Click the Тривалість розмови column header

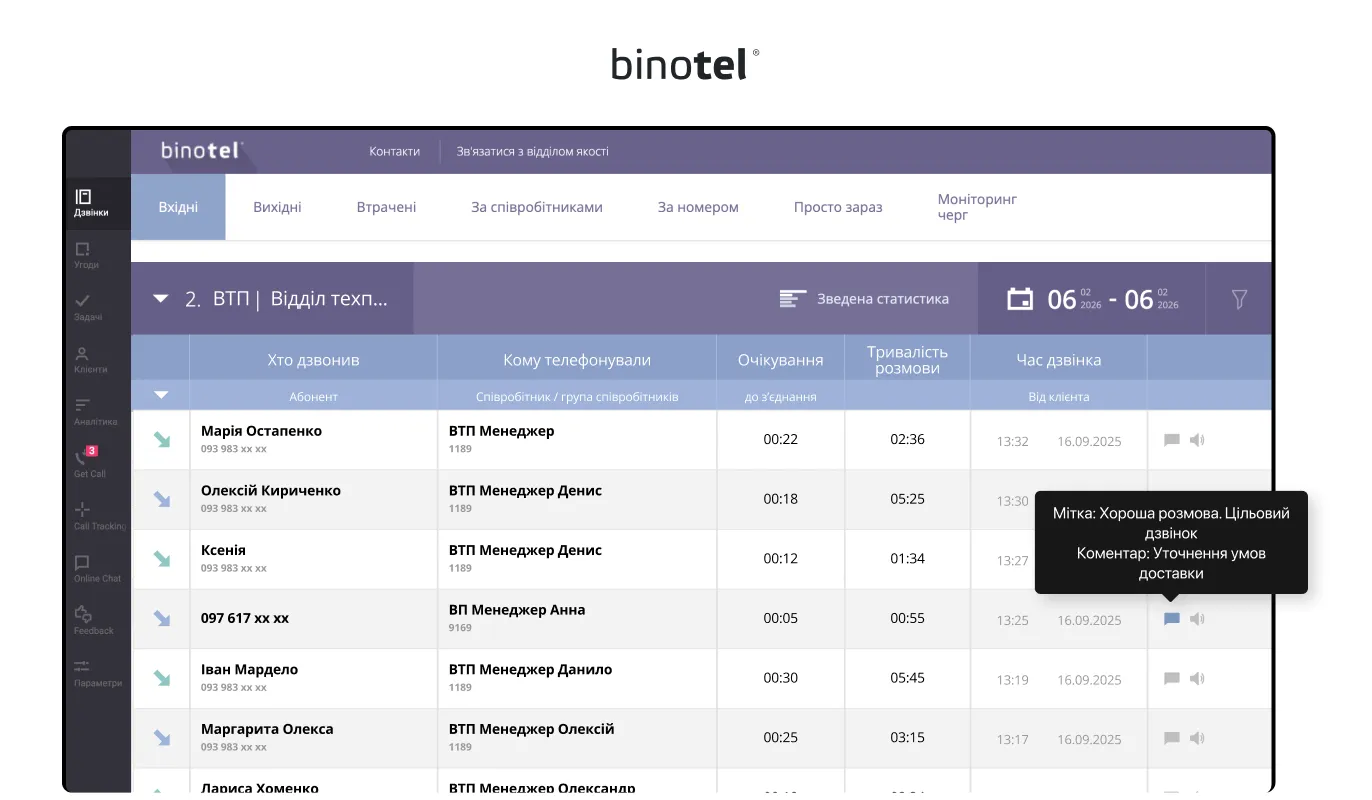(x=907, y=360)
